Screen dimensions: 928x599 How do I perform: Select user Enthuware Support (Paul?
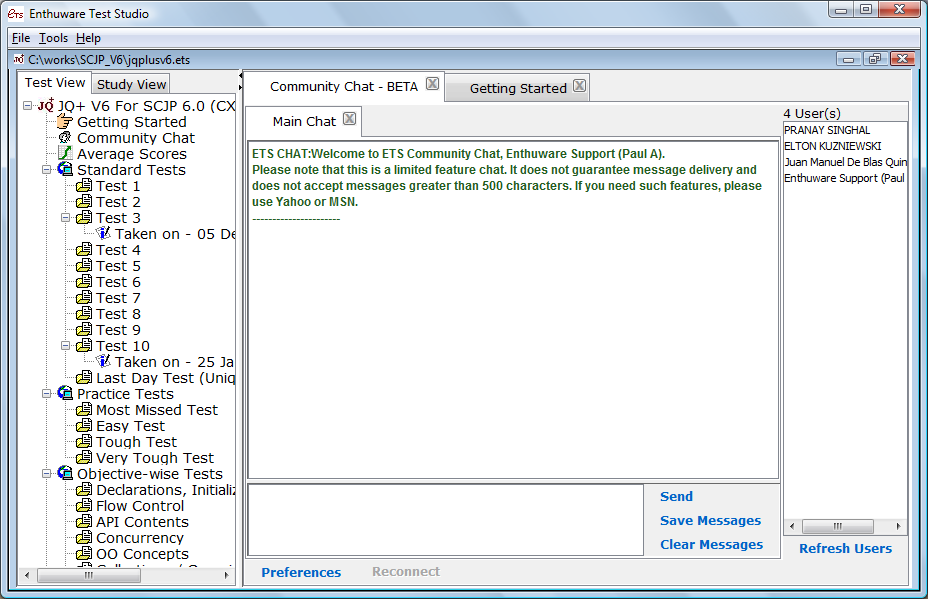click(844, 178)
